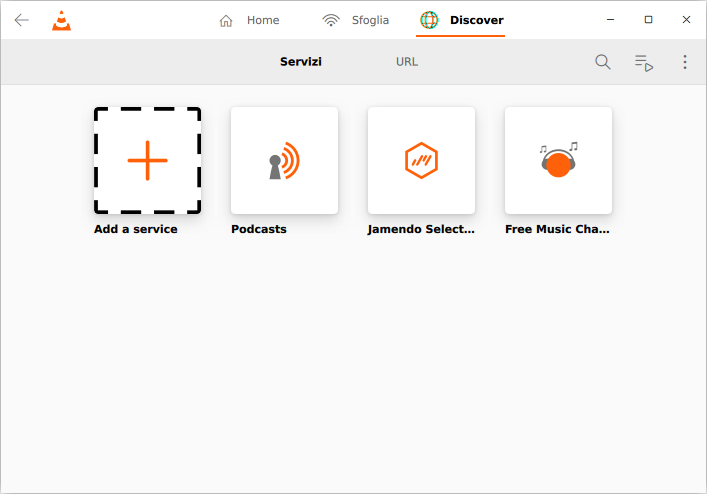The image size is (707, 494).
Task: Select the Discover tab
Action: 461,20
